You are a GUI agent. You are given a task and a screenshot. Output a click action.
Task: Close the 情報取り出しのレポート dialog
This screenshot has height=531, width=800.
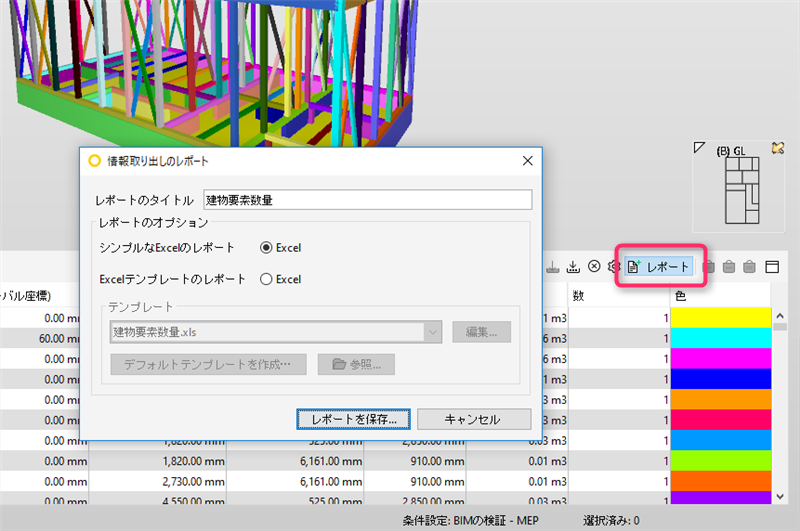click(528, 161)
